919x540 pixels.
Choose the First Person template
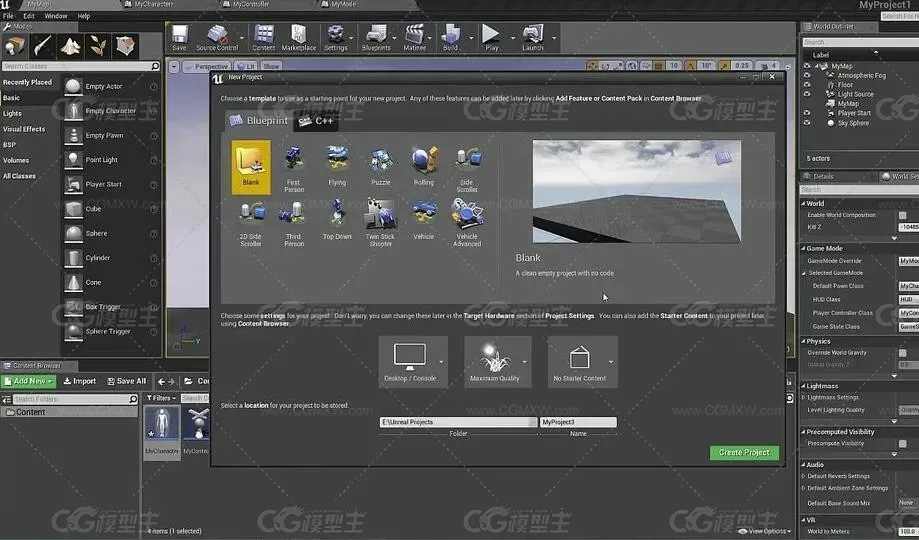[294, 168]
